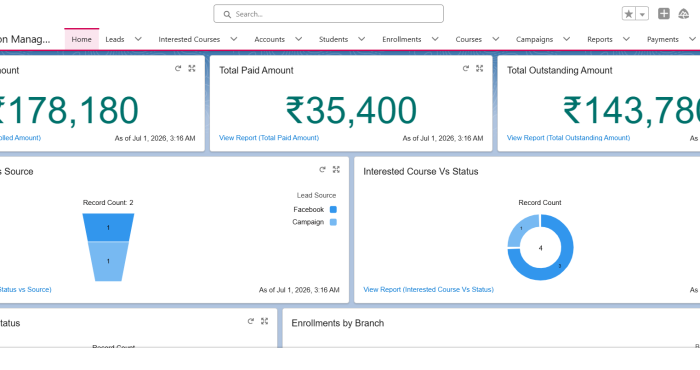Expand the Accounts chevron menu
700x370 pixels.
299,39
